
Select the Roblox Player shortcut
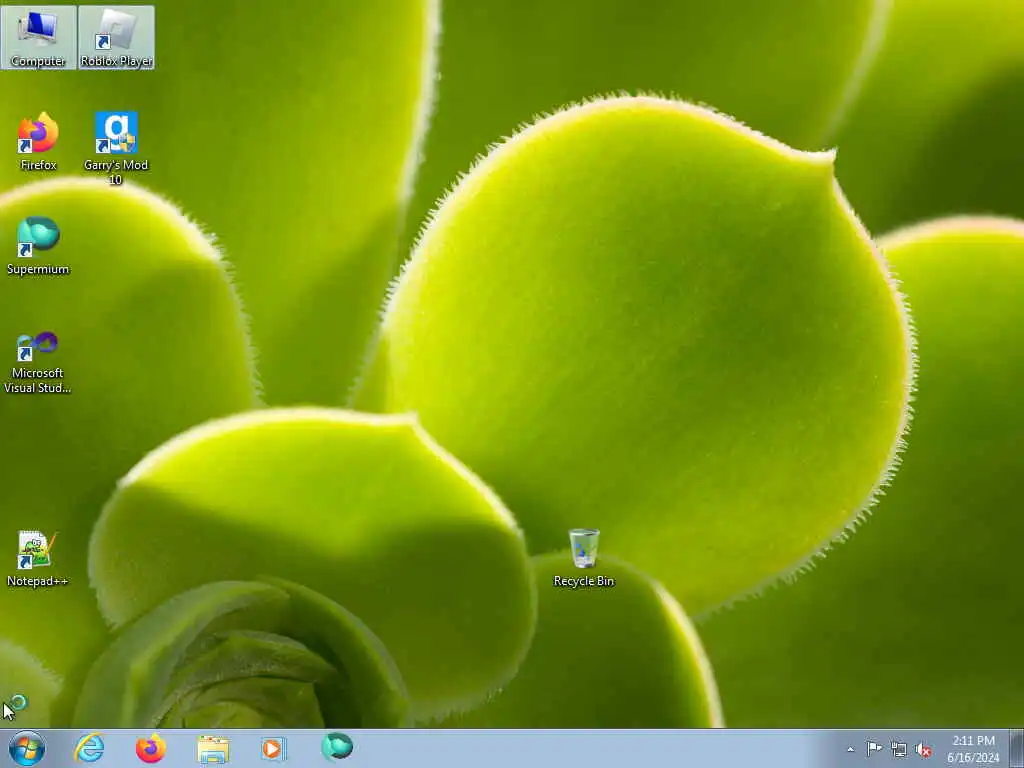116,38
